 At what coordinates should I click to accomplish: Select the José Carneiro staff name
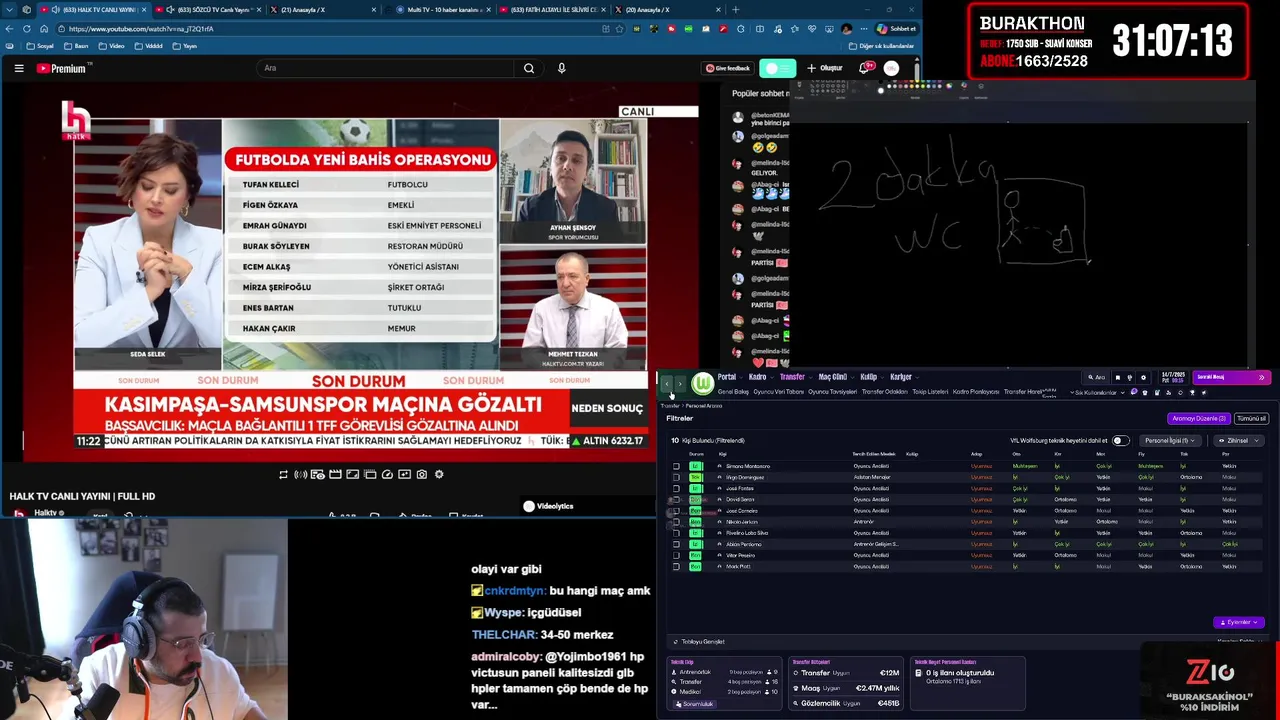point(741,510)
